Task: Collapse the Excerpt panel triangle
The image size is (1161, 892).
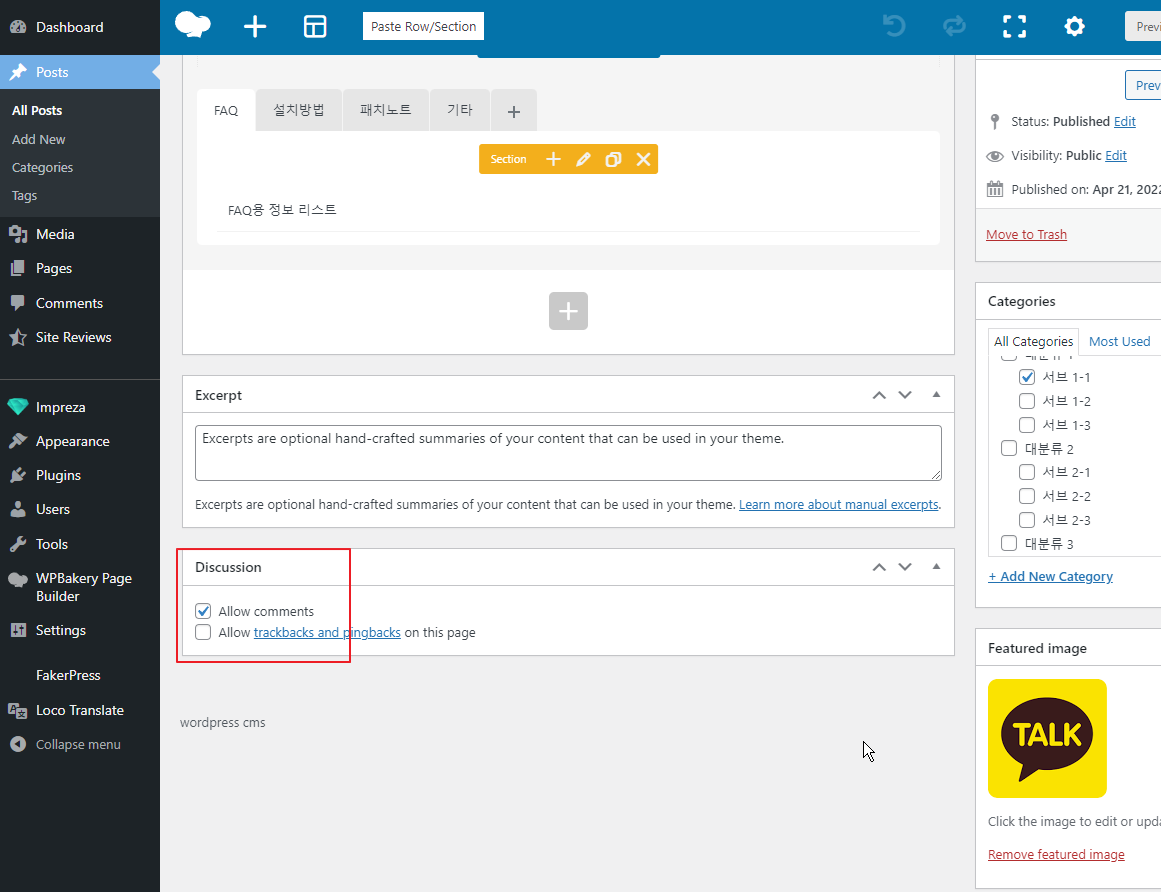Action: (936, 395)
